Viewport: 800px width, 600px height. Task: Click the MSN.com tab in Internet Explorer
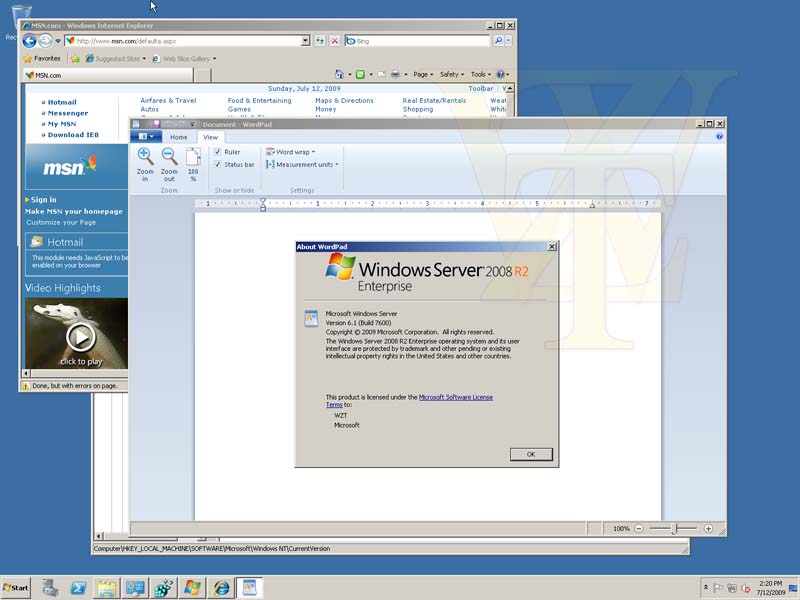click(109, 75)
